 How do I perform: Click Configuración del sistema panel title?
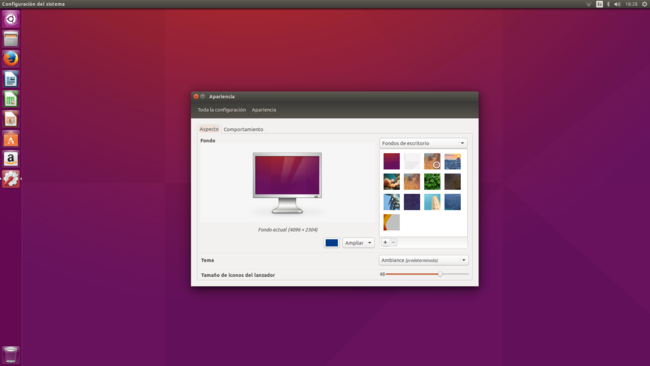click(33, 4)
